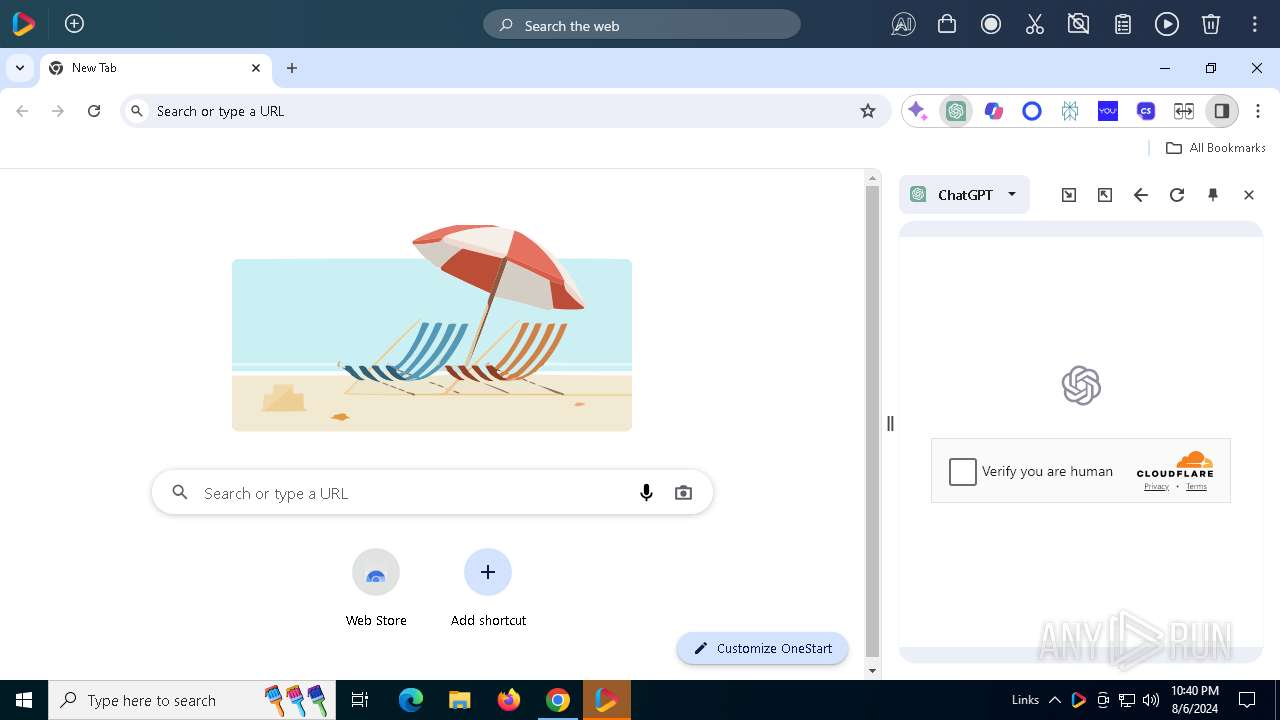Click the plus circle icon beside OneStart logo
Screen dimensions: 1280x720
click(x=74, y=24)
